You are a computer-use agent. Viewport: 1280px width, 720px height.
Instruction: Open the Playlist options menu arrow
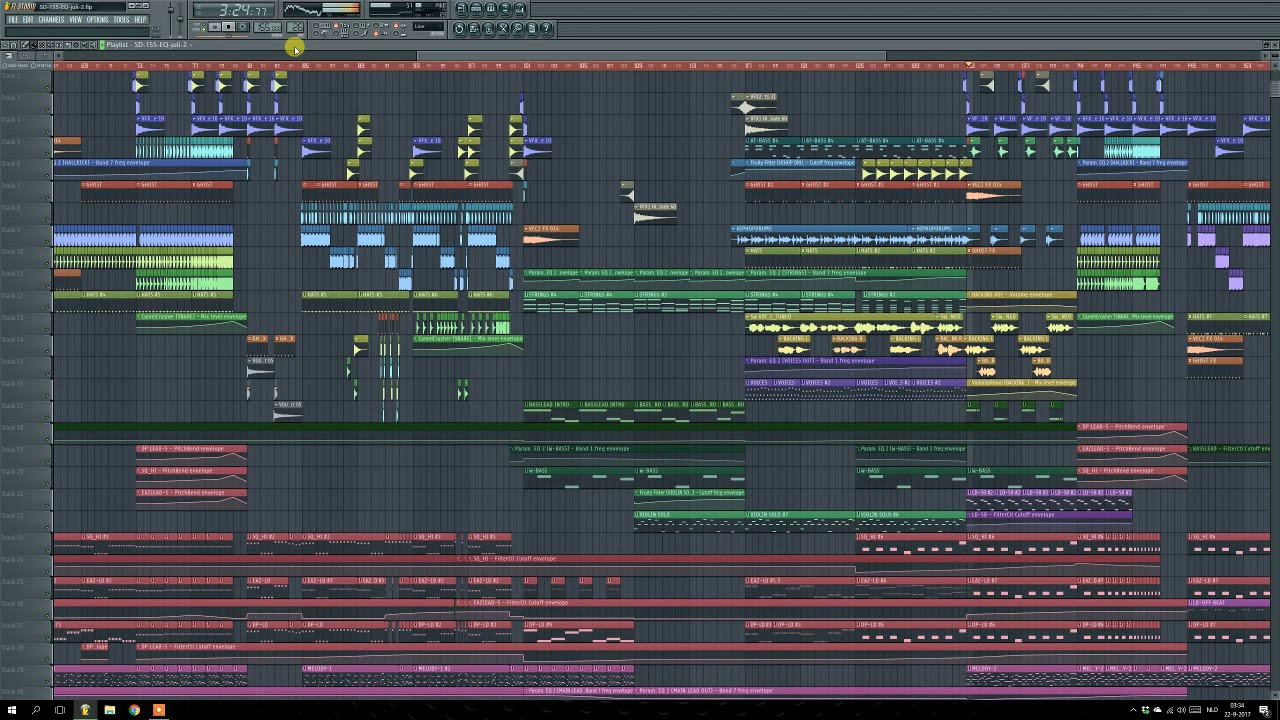(5, 45)
